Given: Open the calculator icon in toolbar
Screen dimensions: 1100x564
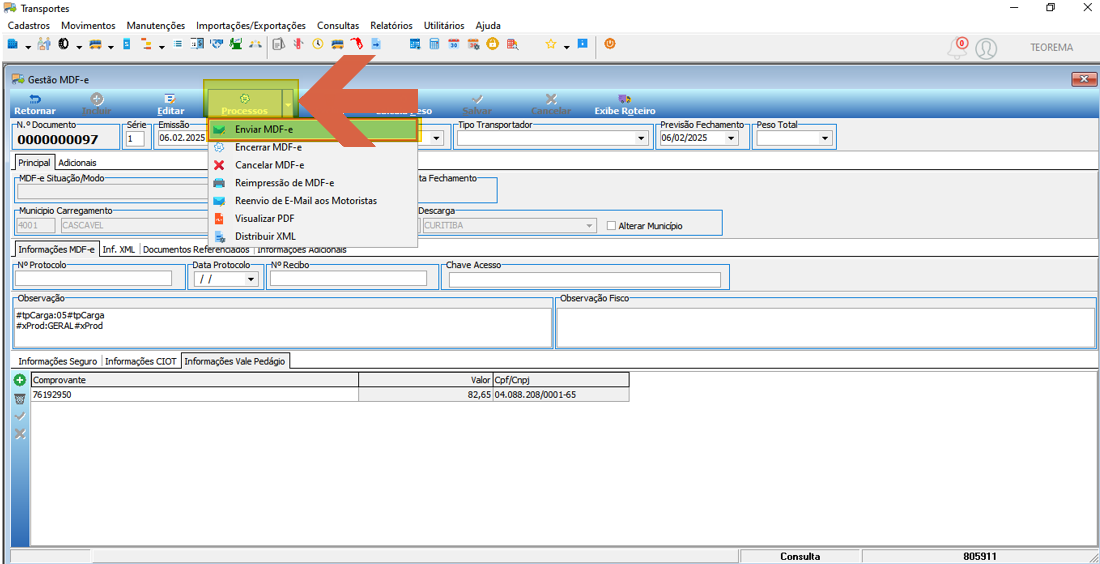Looking at the screenshot, I should coord(434,44).
